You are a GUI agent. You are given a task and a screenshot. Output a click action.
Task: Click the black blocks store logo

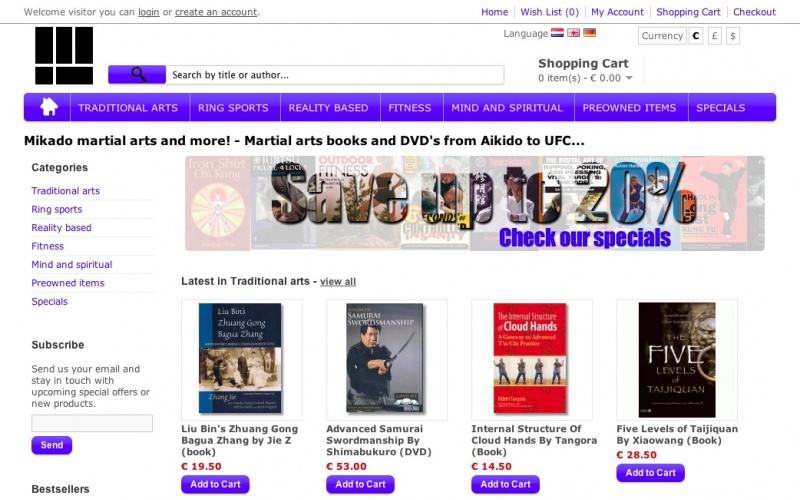pos(64,55)
